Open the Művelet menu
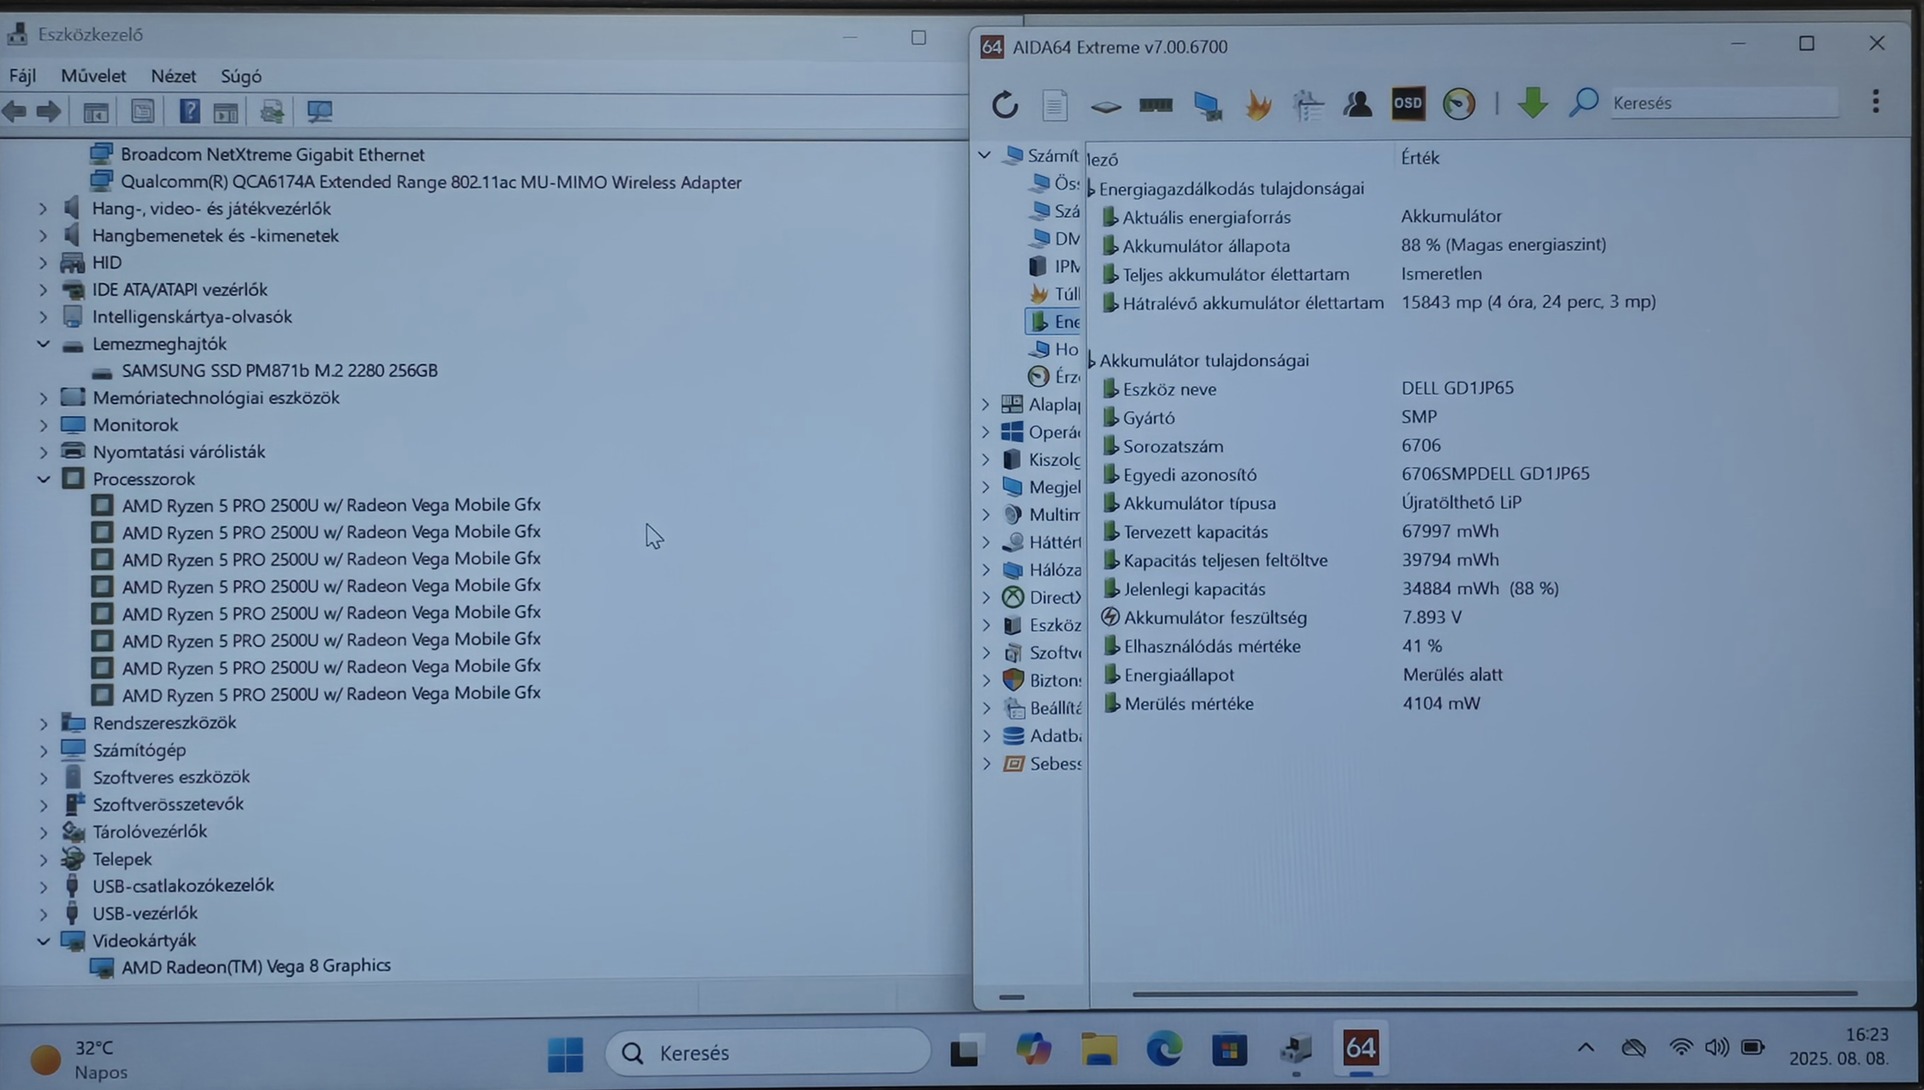1924x1090 pixels. [x=93, y=76]
